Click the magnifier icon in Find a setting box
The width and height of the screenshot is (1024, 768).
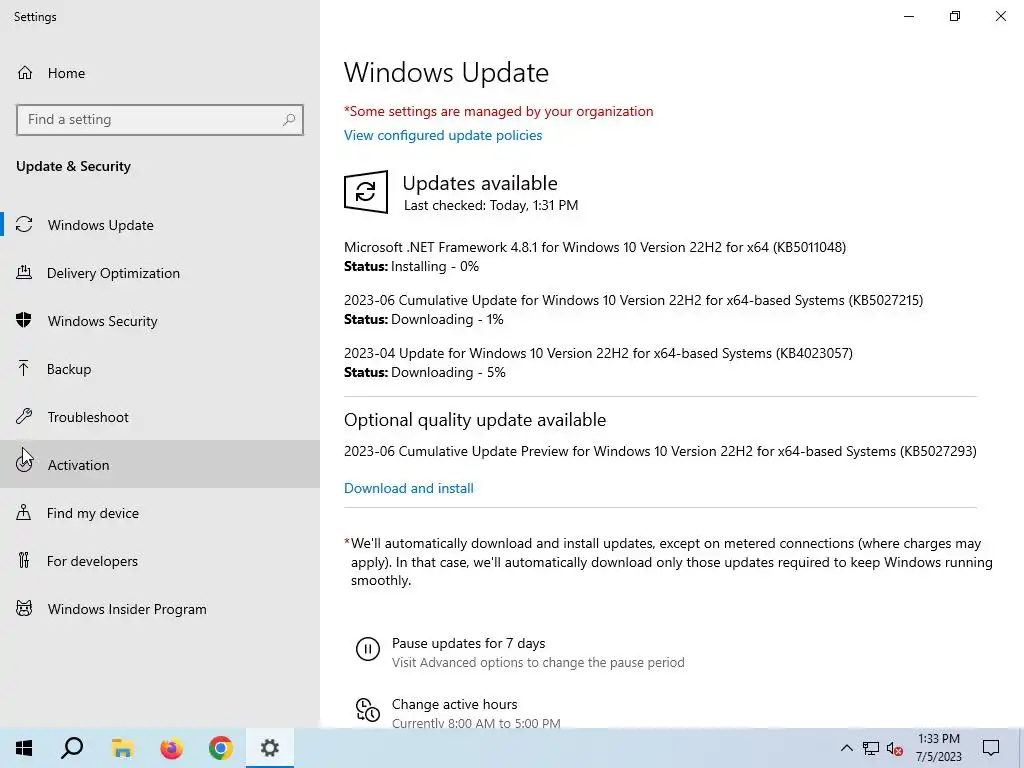[x=289, y=120]
